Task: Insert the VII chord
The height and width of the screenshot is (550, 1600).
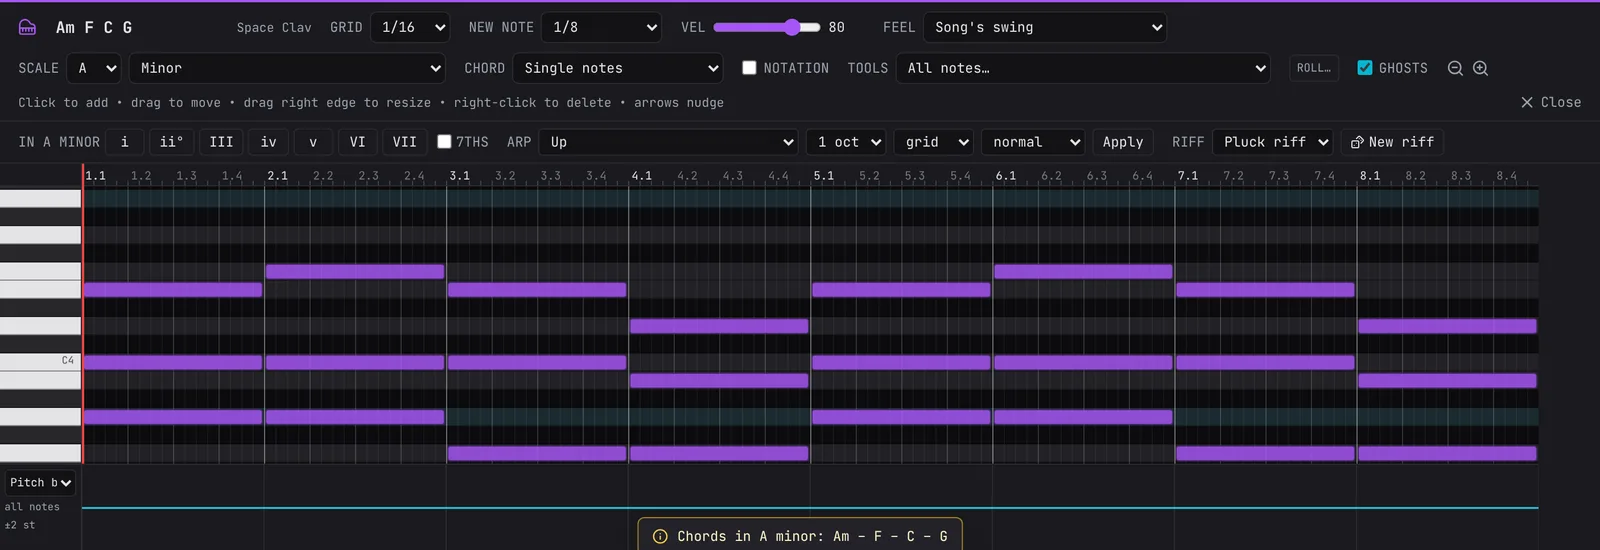Action: [405, 142]
